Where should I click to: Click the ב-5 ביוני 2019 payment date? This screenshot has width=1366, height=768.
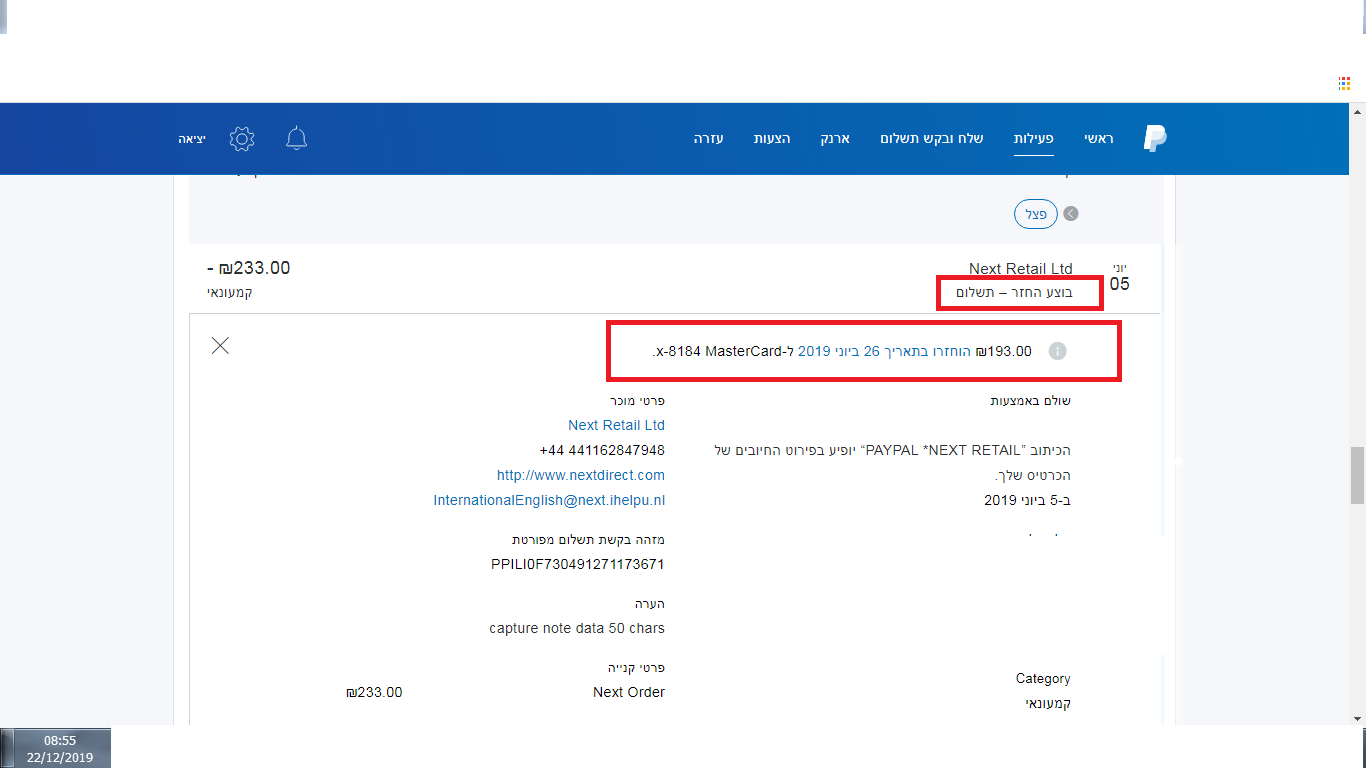click(x=1027, y=500)
